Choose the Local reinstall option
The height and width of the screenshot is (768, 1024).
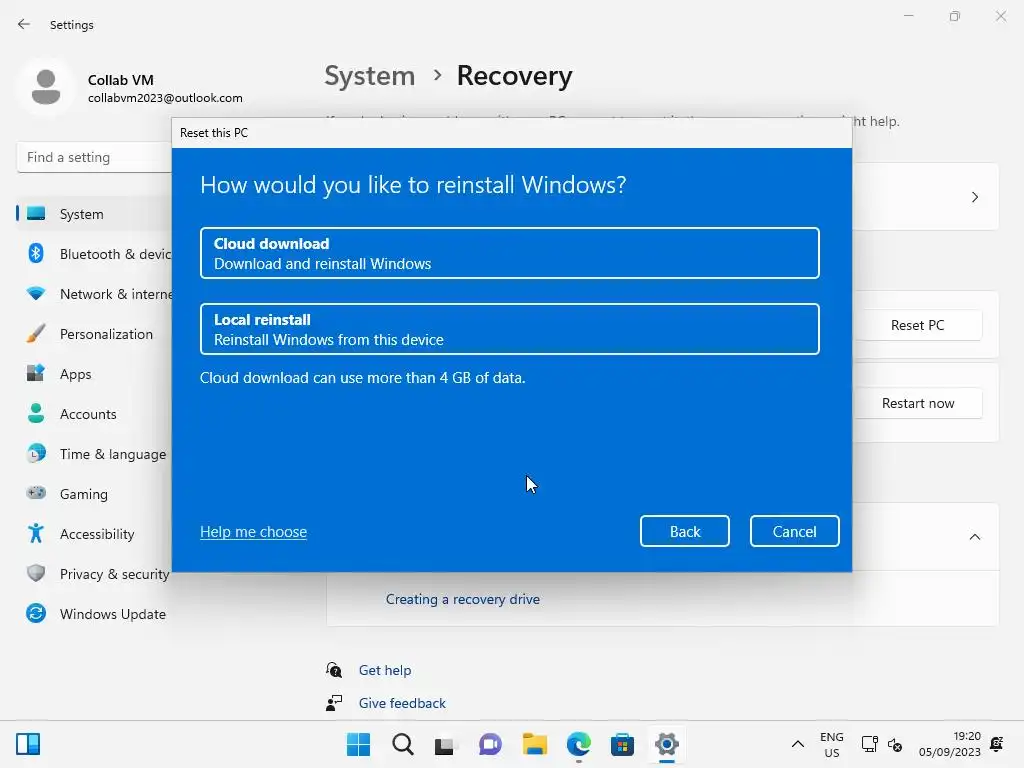(509, 329)
